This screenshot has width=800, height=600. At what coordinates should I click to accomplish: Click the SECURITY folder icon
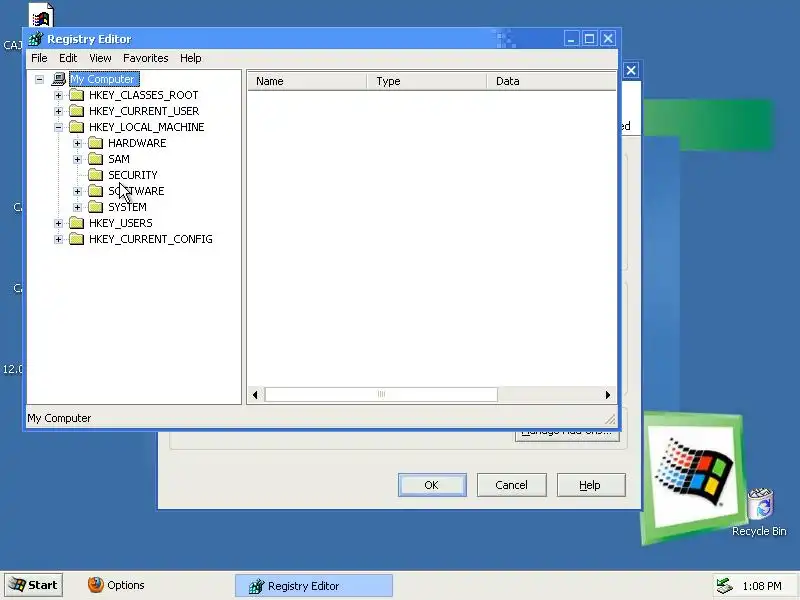pyautogui.click(x=95, y=175)
